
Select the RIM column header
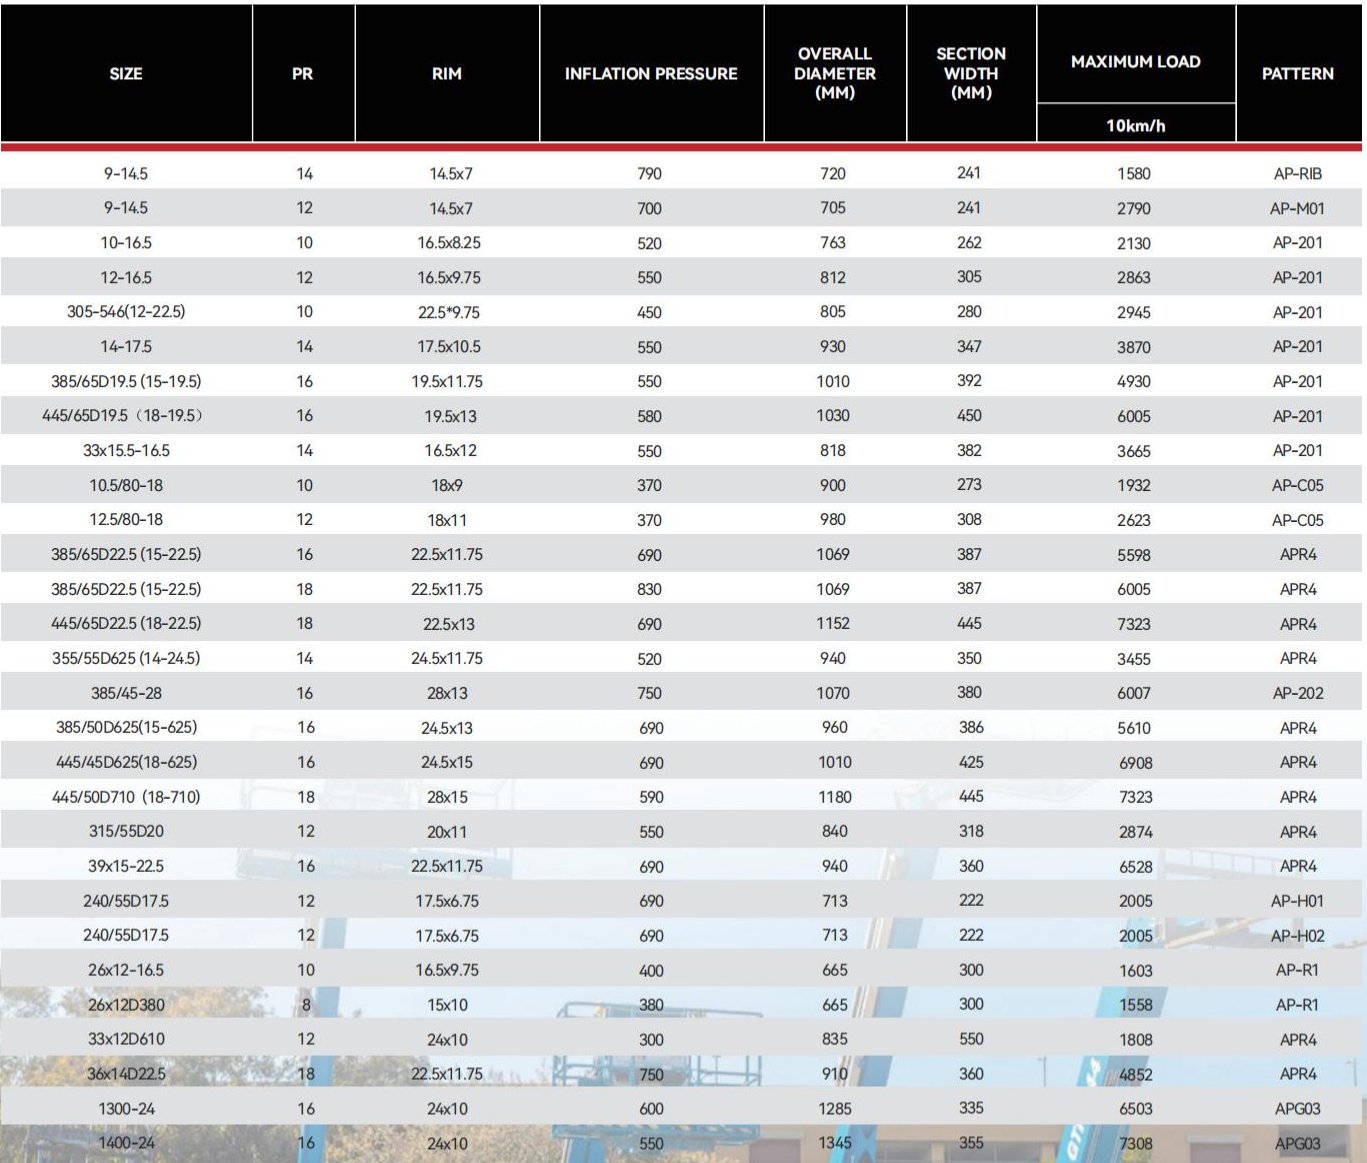click(447, 74)
